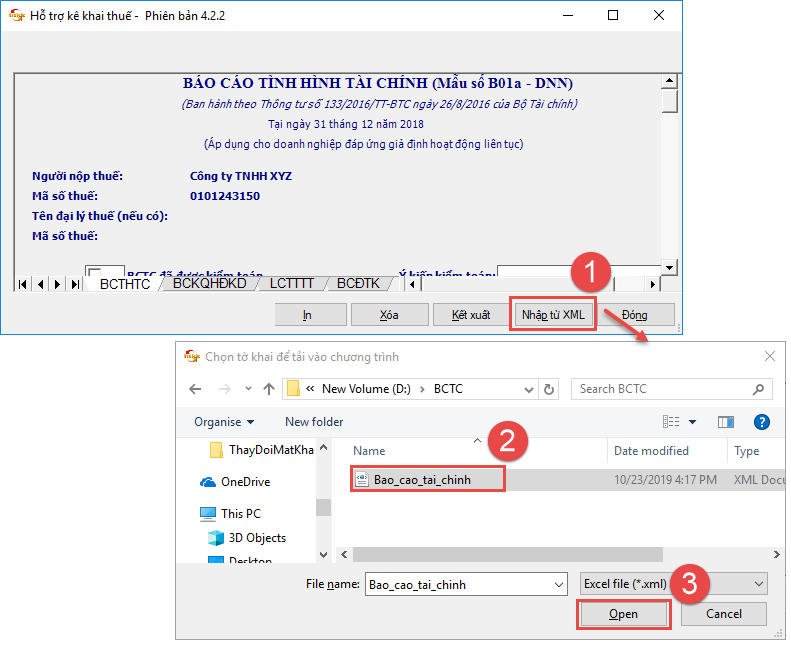Open the Organise menu
Screen dimensions: 791x646
224,422
